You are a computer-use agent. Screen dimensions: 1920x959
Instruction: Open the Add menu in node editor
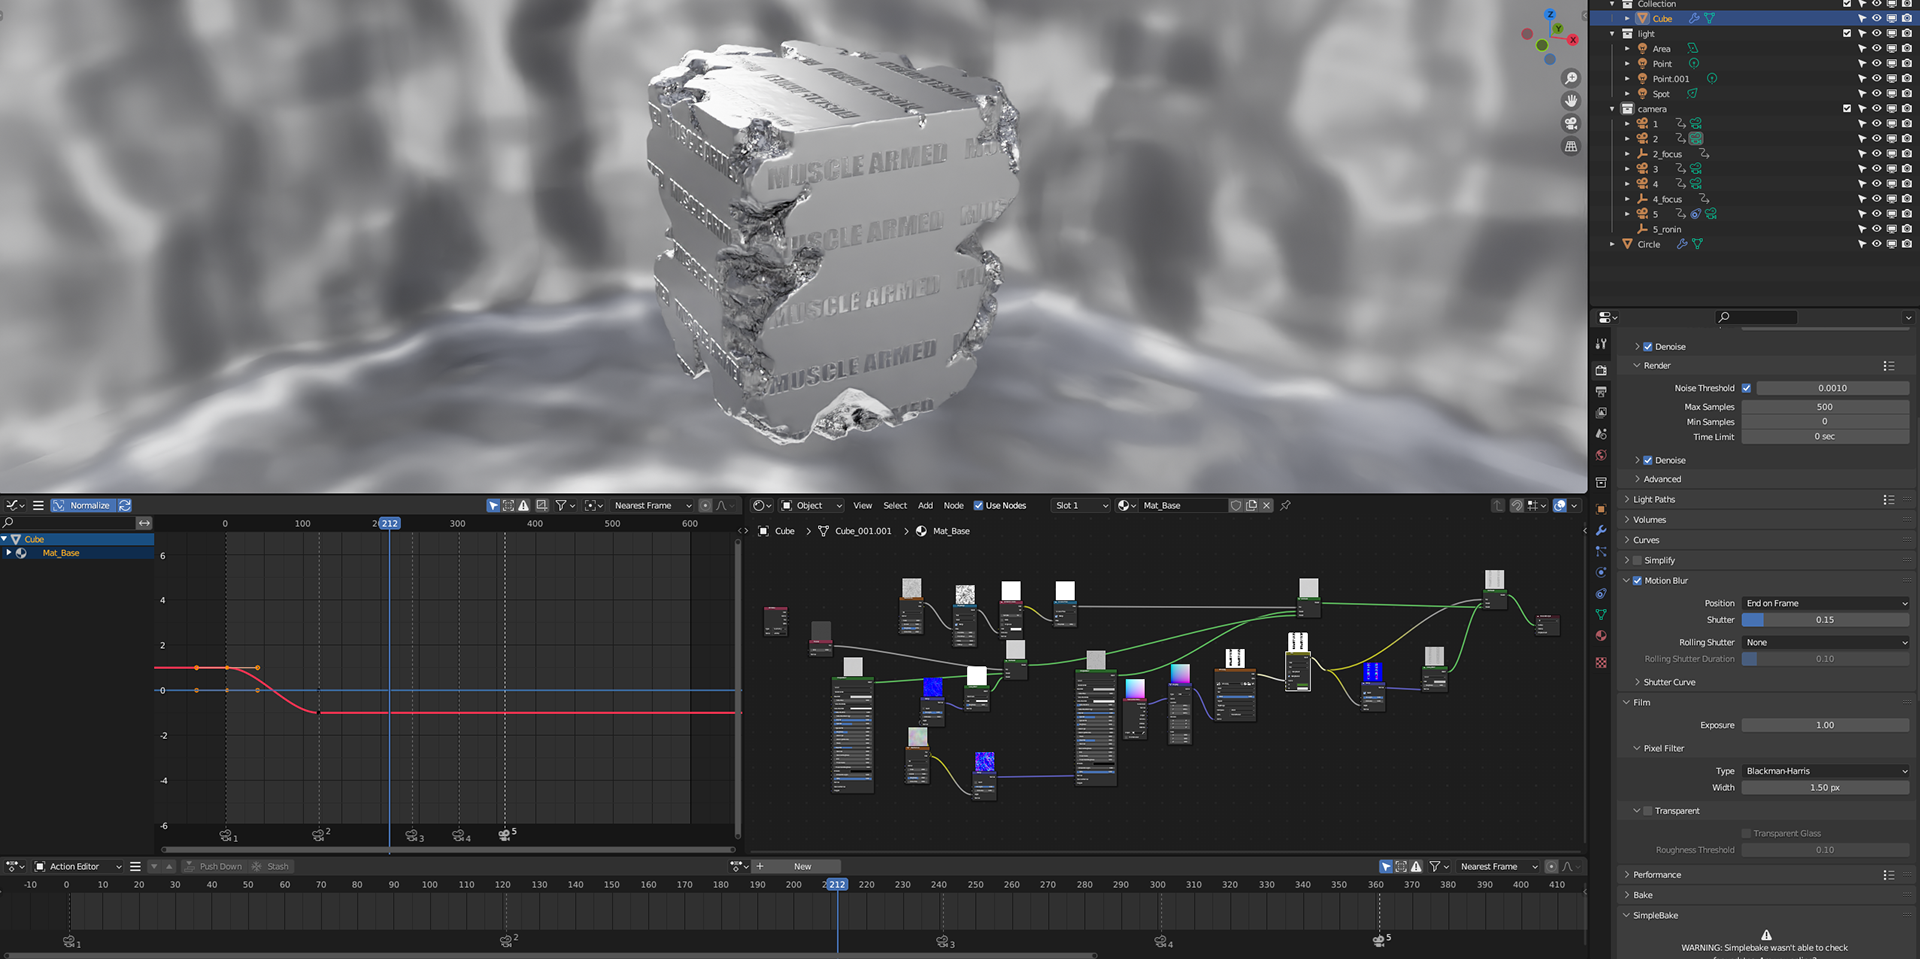[x=925, y=505]
